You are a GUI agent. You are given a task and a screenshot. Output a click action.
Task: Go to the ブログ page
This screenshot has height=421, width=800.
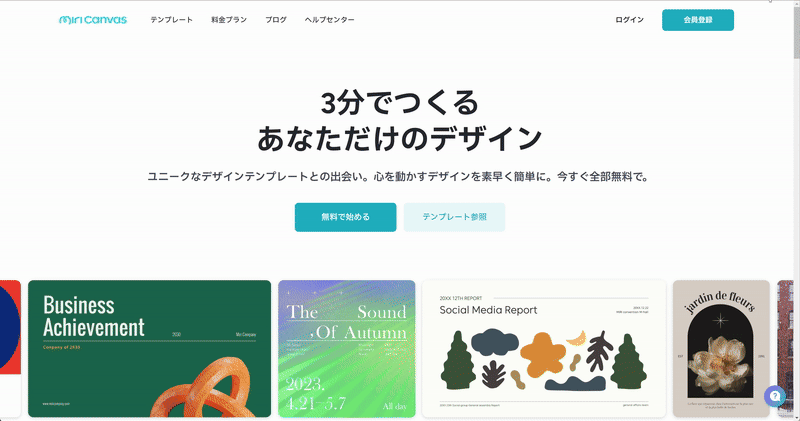point(276,20)
